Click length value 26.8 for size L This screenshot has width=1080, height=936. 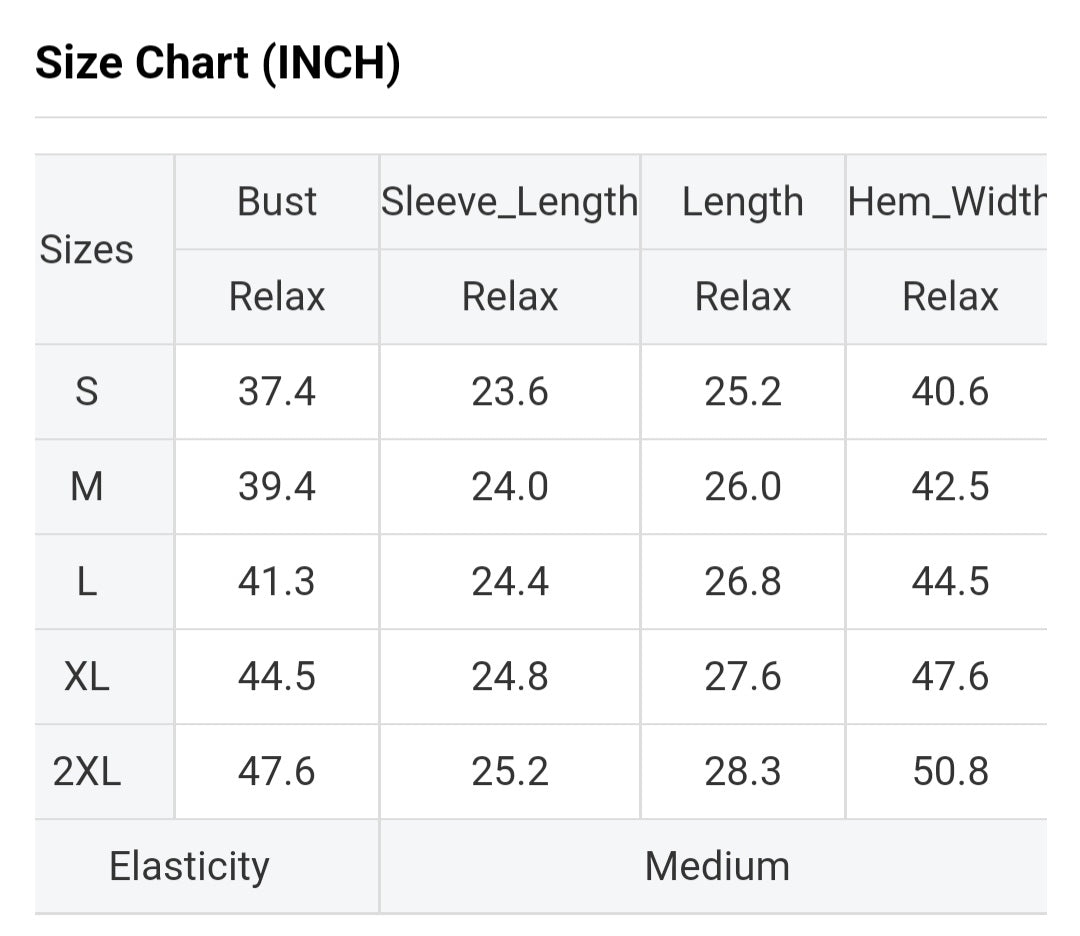pyautogui.click(x=742, y=582)
